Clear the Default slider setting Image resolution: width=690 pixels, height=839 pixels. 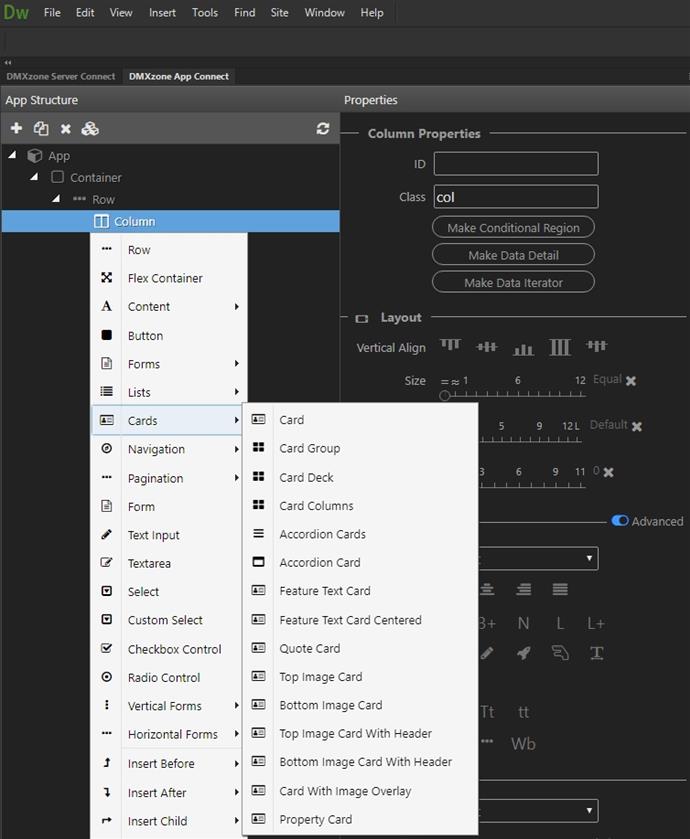[637, 426]
